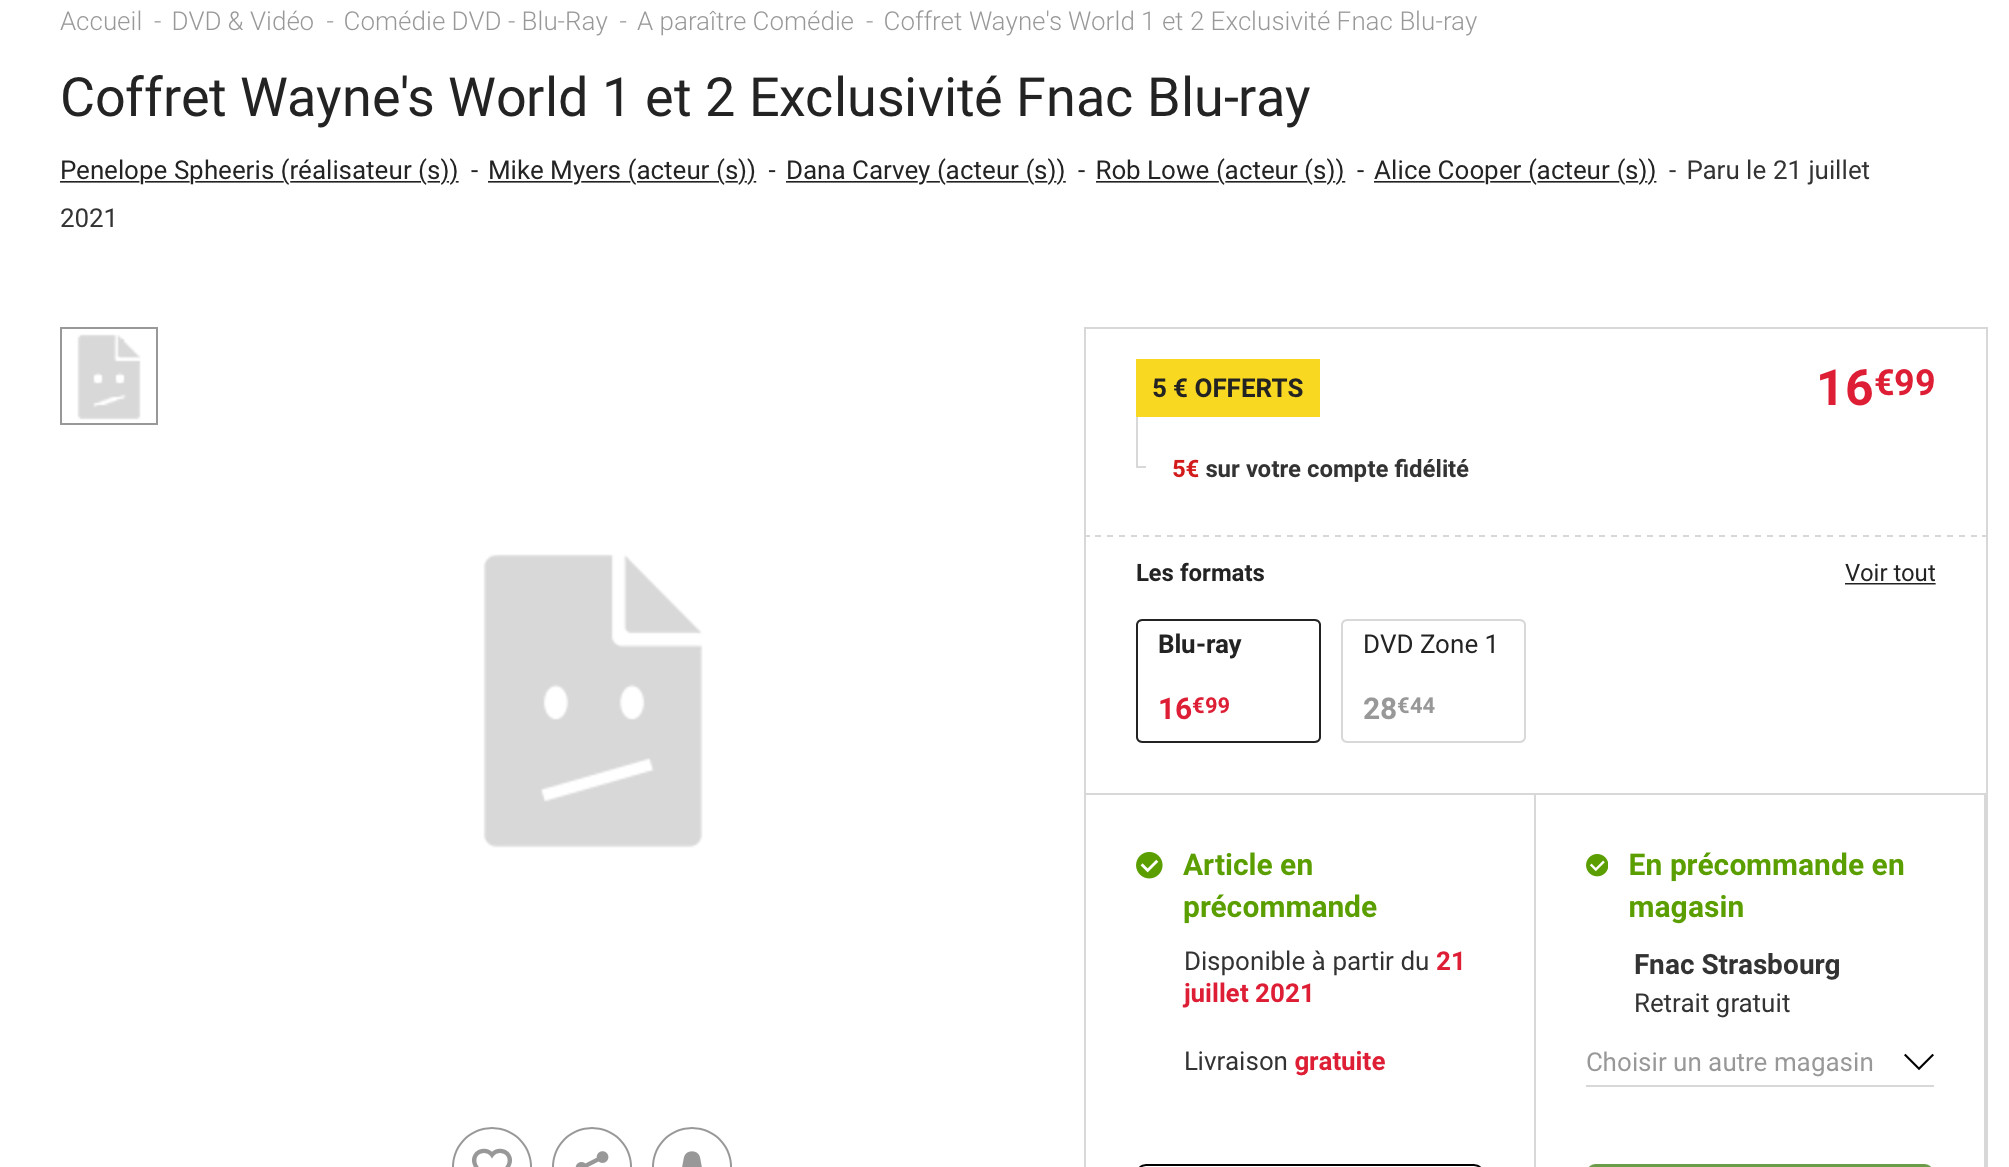Open A paraître Comédie breadcrumb
The width and height of the screenshot is (2009, 1167).
point(745,21)
